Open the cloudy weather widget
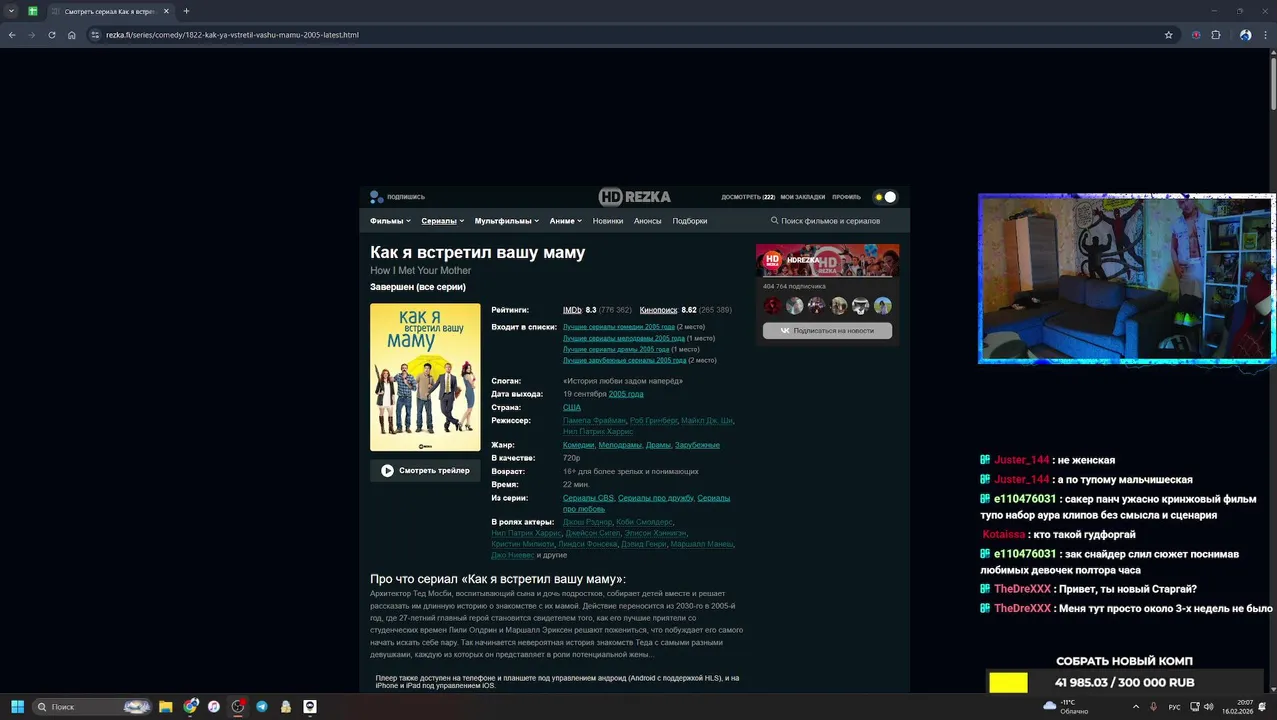1277x720 pixels. [x=1064, y=706]
